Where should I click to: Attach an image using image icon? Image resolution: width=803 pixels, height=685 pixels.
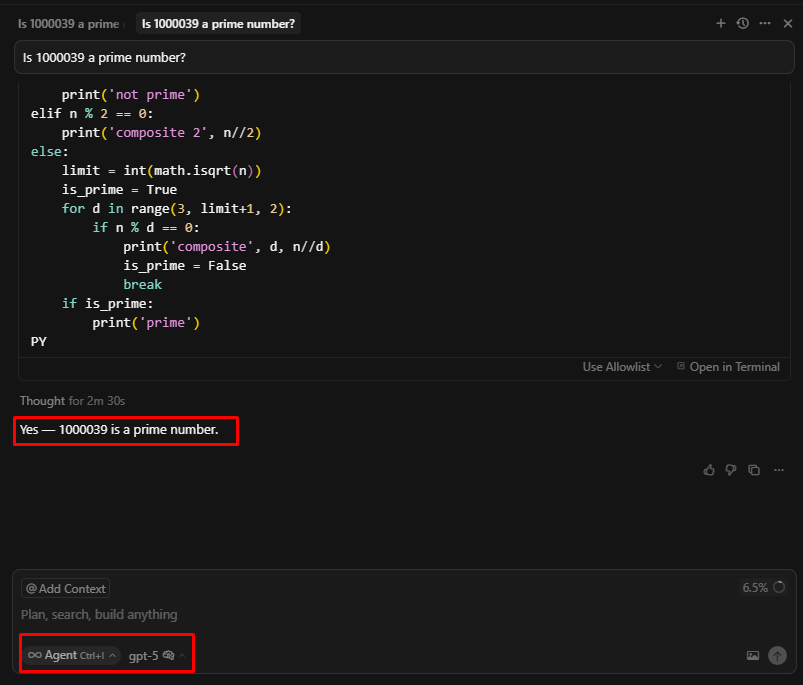pyautogui.click(x=753, y=656)
